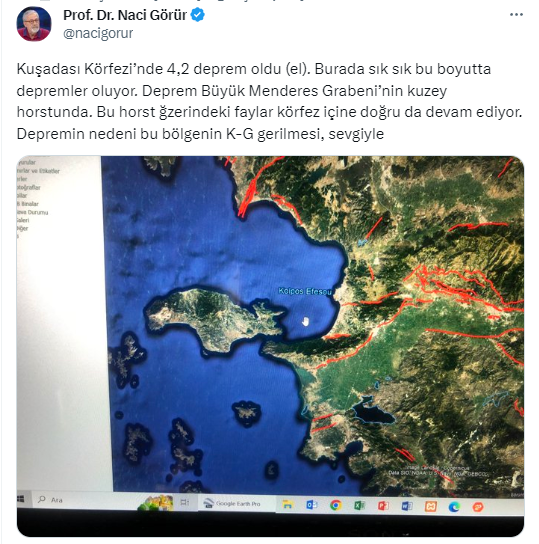
Task: Open the Task View icon on the taskbar
Action: click(x=185, y=502)
